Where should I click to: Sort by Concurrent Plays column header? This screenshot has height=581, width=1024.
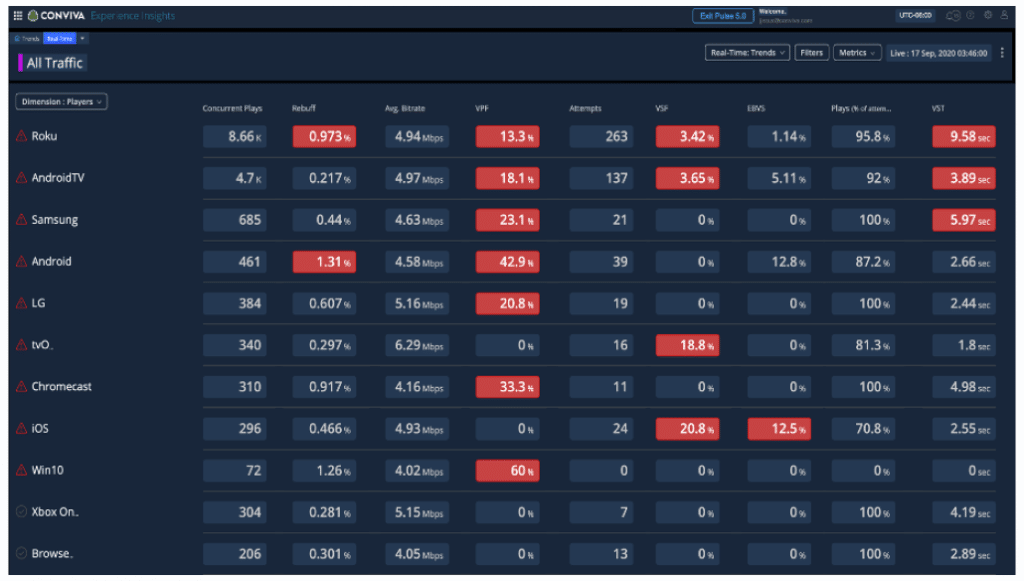pyautogui.click(x=232, y=108)
